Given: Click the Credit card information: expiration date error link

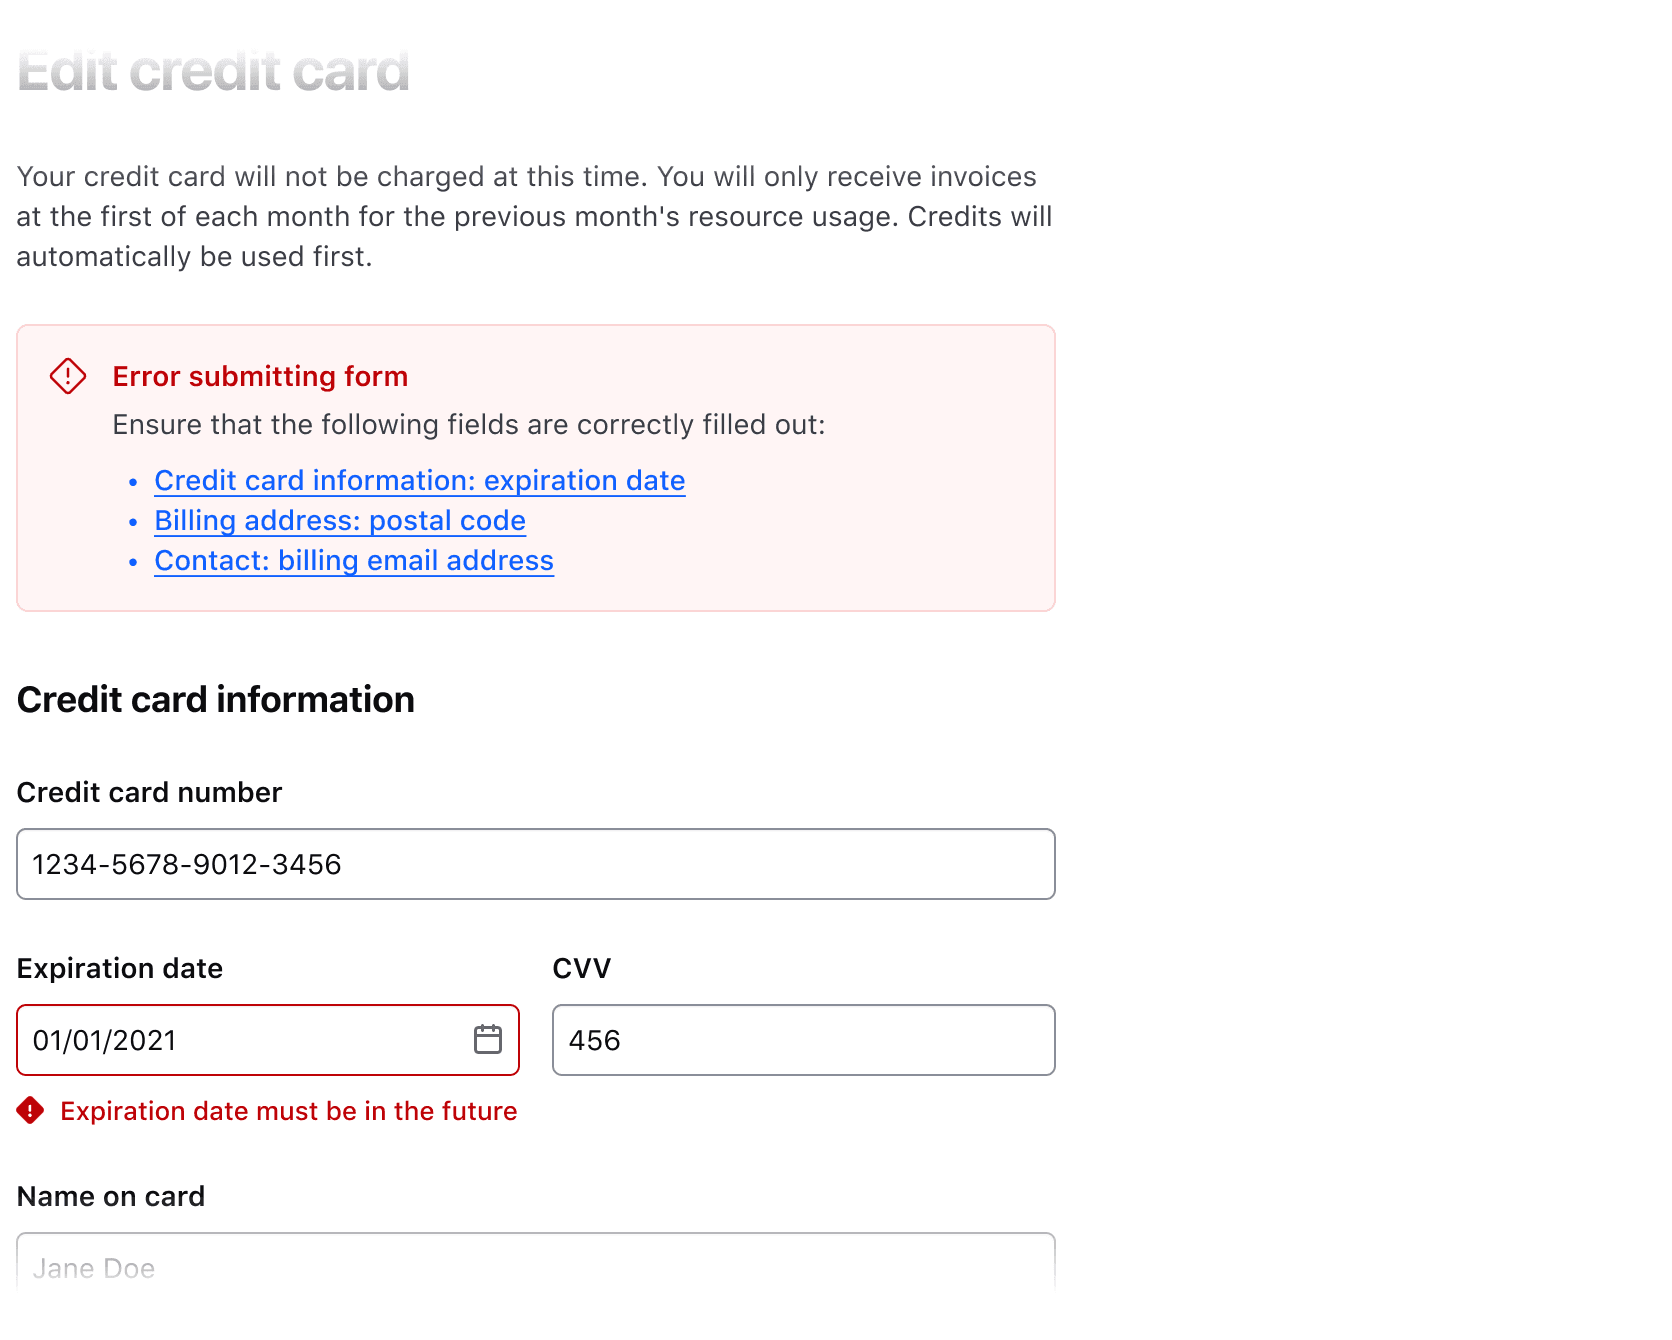Looking at the screenshot, I should pos(419,480).
